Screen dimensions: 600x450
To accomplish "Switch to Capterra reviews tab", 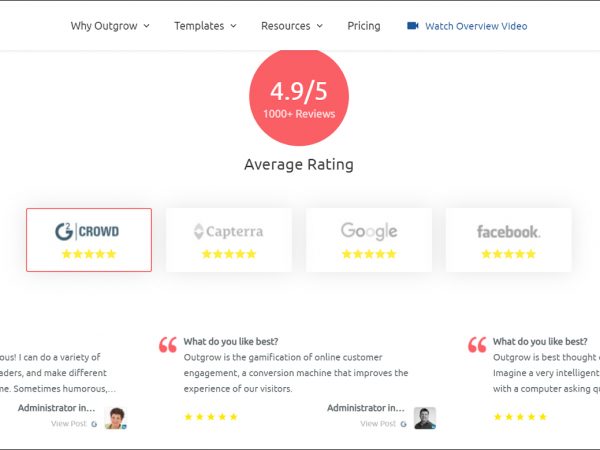I will (x=229, y=240).
